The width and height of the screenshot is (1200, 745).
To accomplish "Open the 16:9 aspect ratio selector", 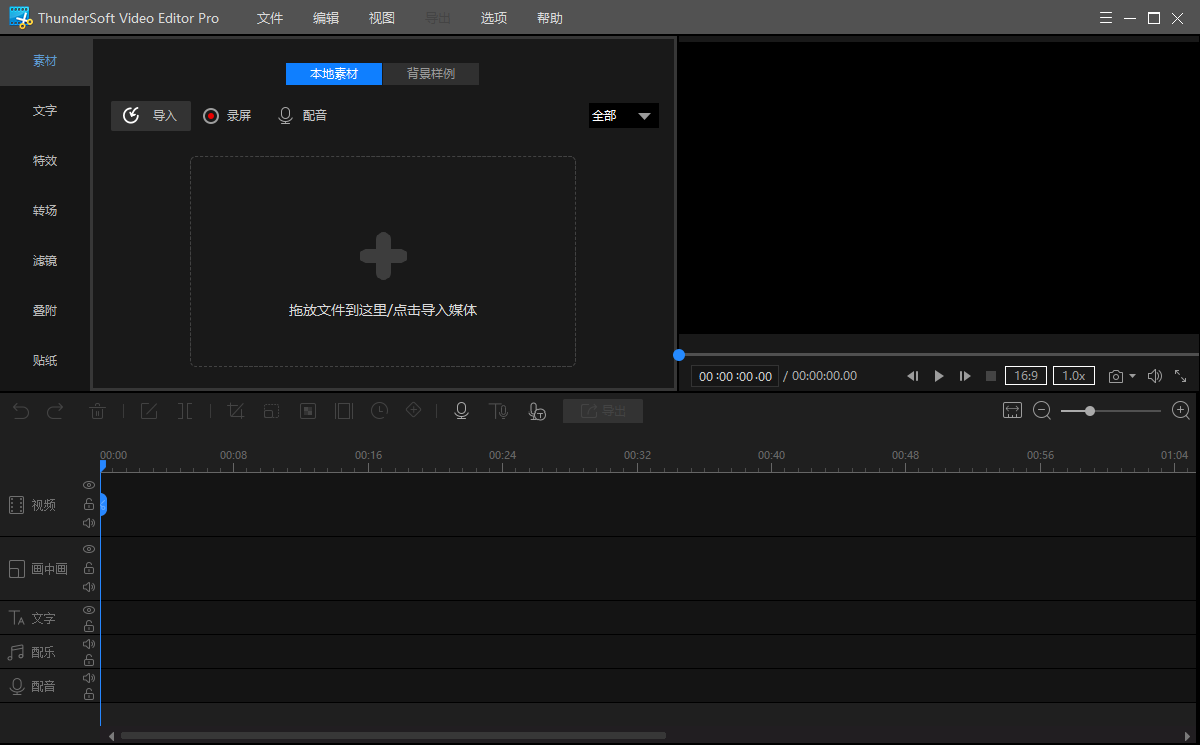I will 1026,376.
